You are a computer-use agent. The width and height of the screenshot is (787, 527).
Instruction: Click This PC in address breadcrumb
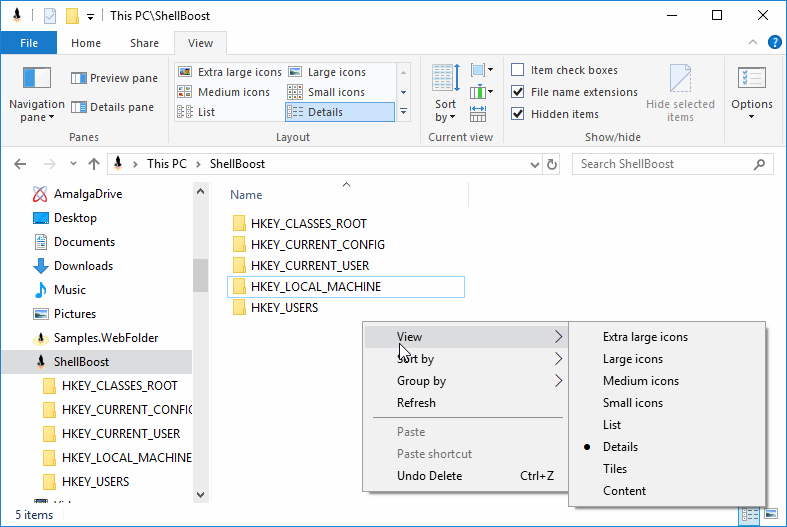[x=167, y=164]
